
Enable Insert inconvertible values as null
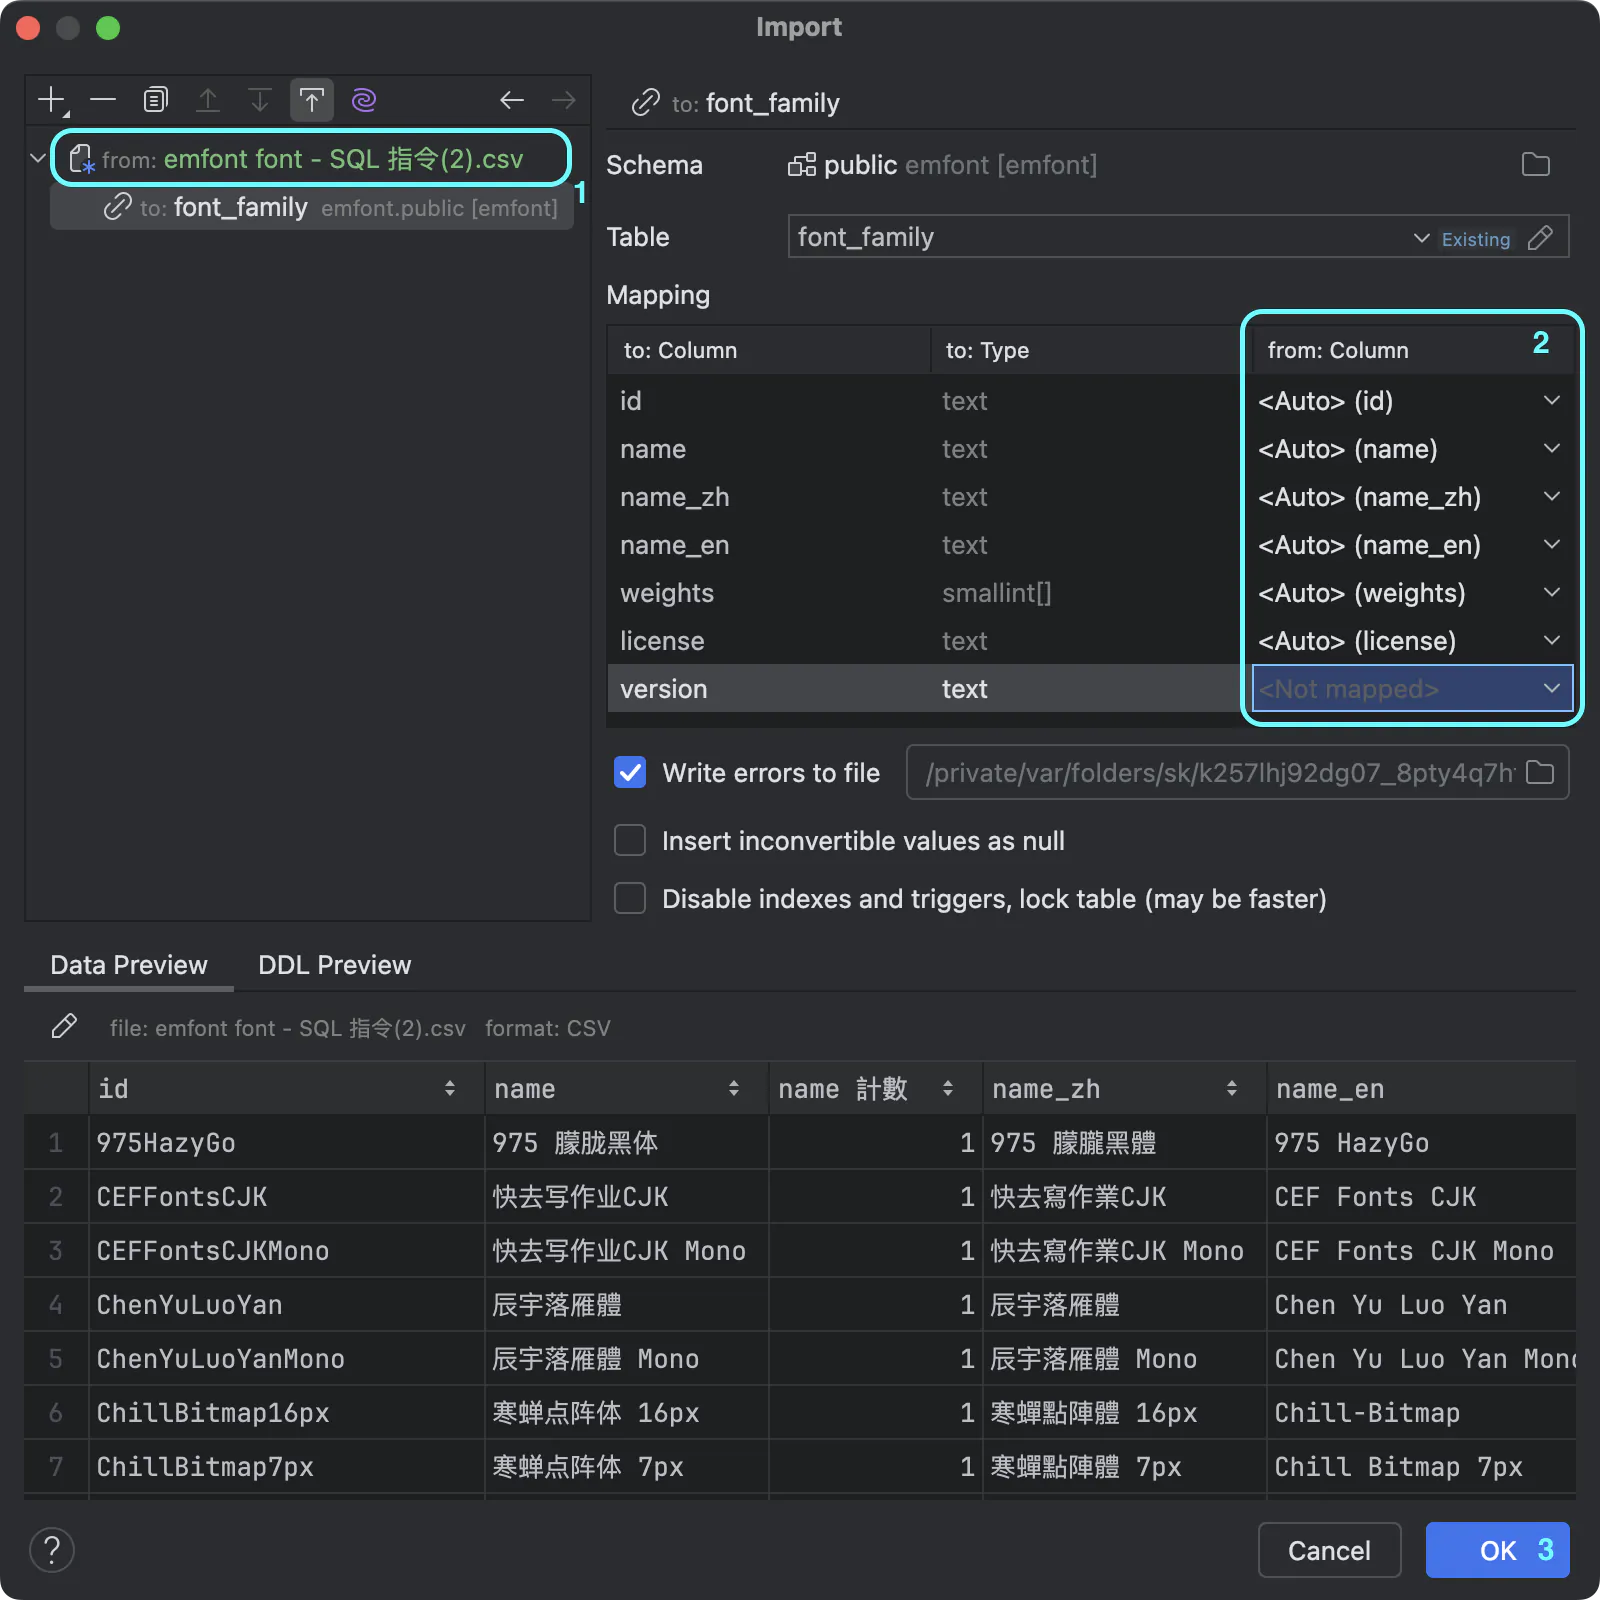pyautogui.click(x=630, y=841)
